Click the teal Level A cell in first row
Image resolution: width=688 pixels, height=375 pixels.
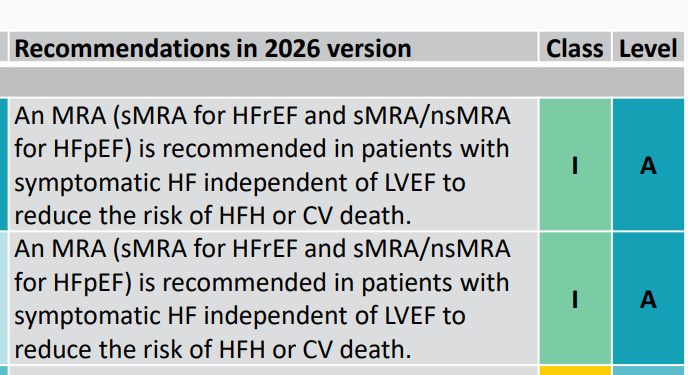click(x=648, y=164)
